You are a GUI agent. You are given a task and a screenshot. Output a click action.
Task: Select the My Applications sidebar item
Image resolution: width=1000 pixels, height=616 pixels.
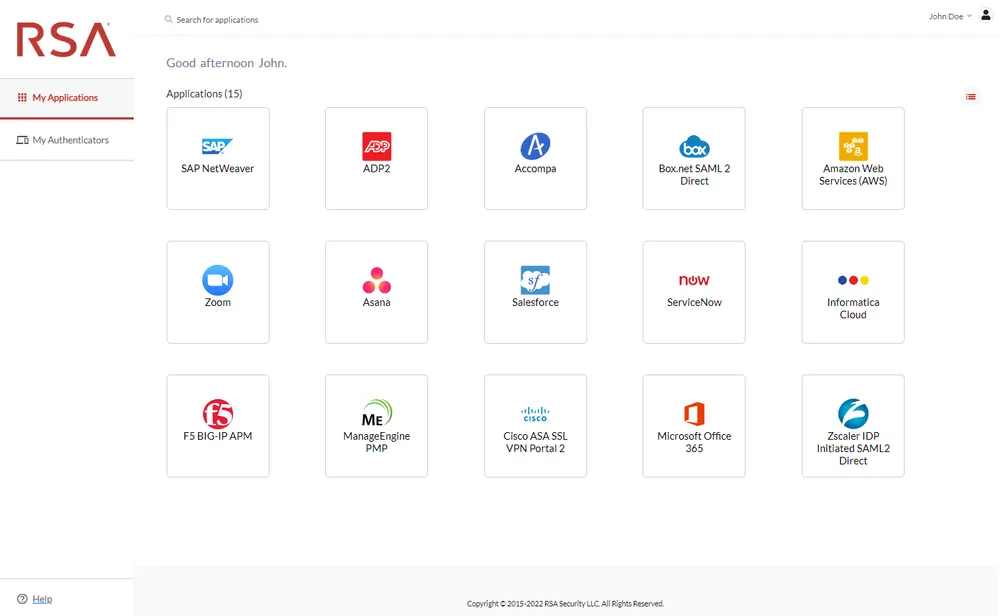(x=67, y=98)
